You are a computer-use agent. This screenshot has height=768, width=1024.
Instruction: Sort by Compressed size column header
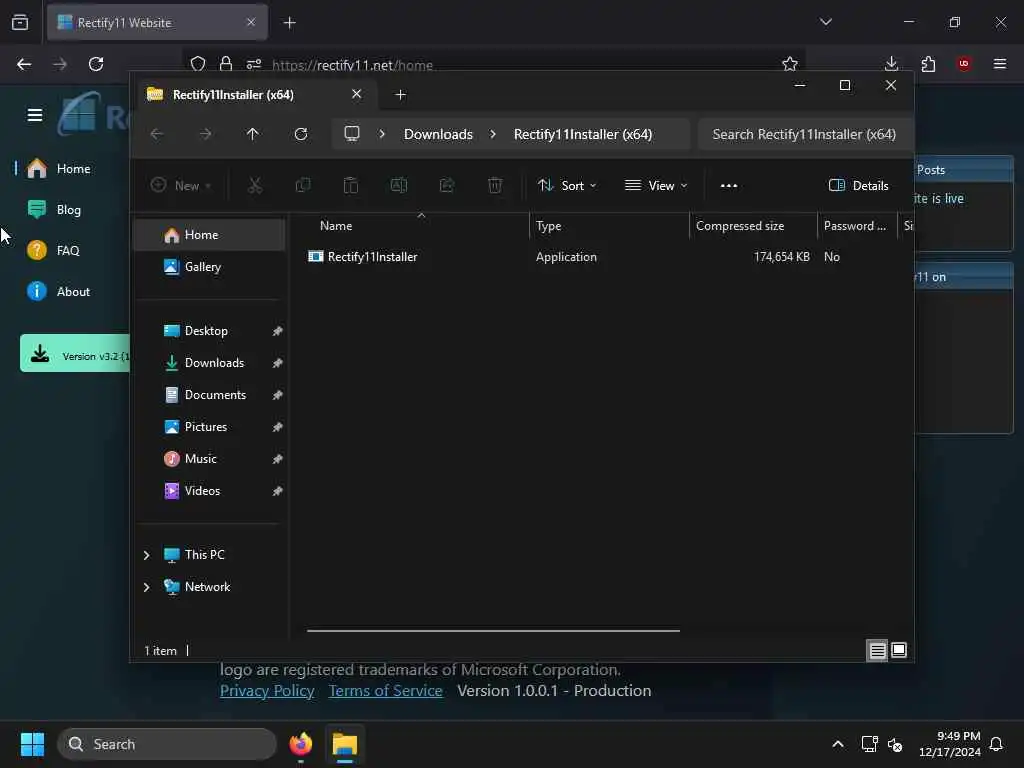754,226
